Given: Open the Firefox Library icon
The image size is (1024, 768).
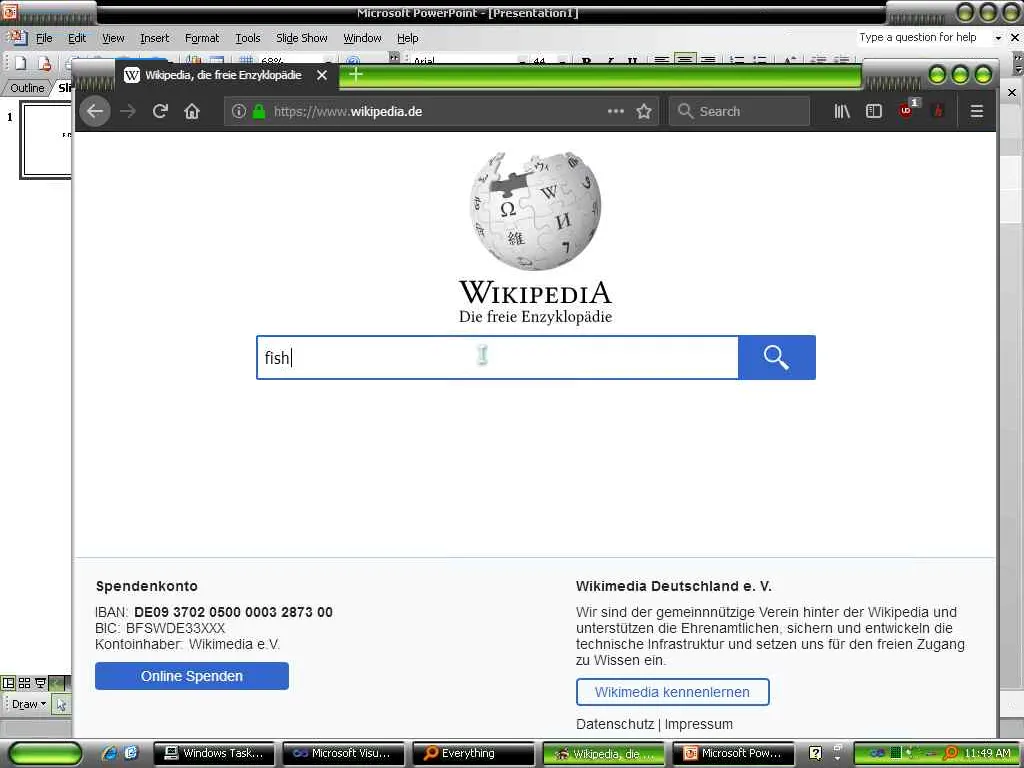Looking at the screenshot, I should [842, 111].
